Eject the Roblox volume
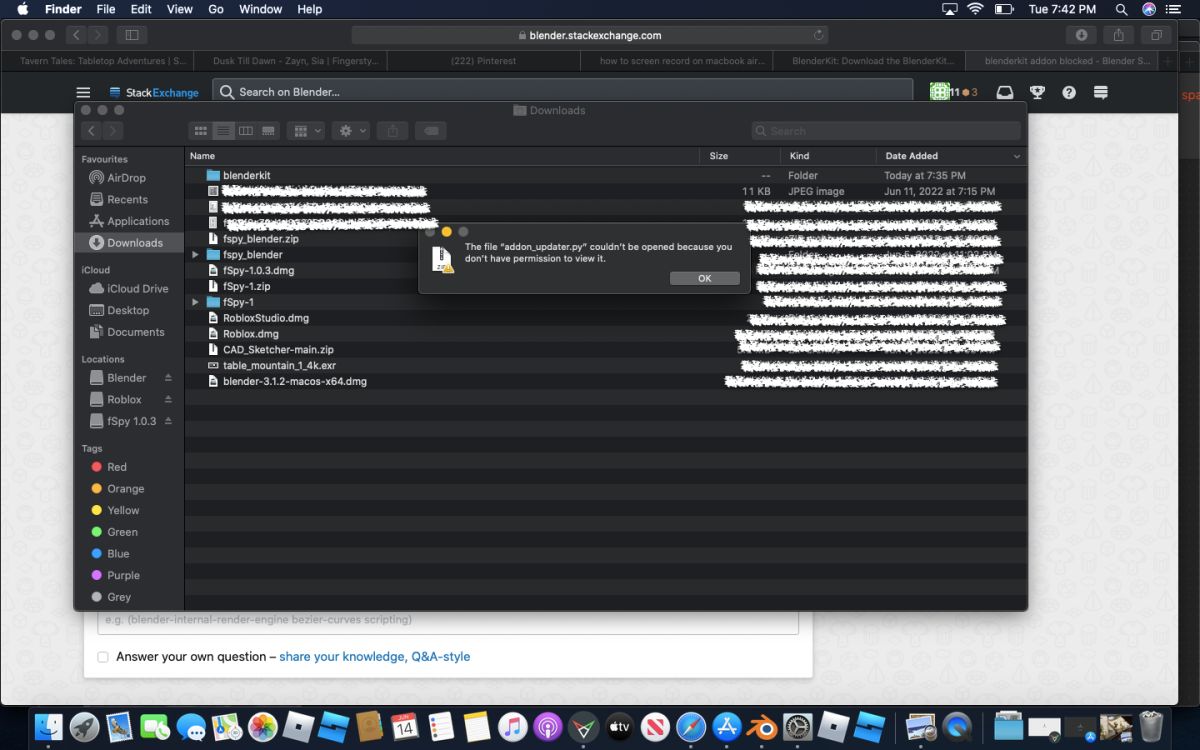The height and width of the screenshot is (750, 1200). point(168,400)
